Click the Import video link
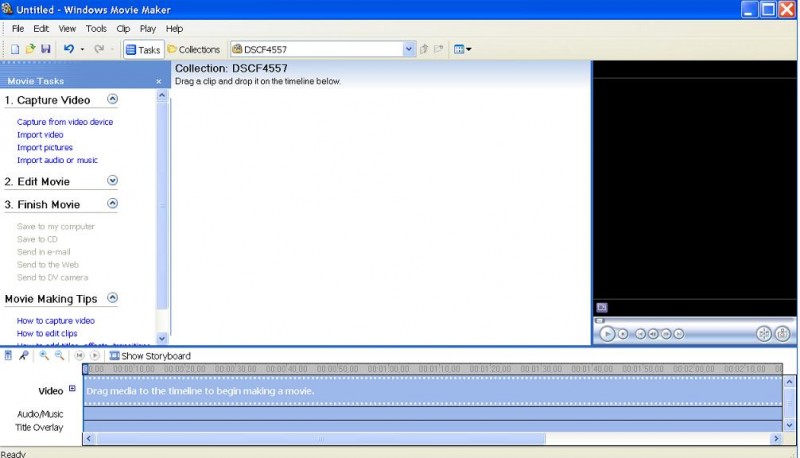 click(40, 135)
